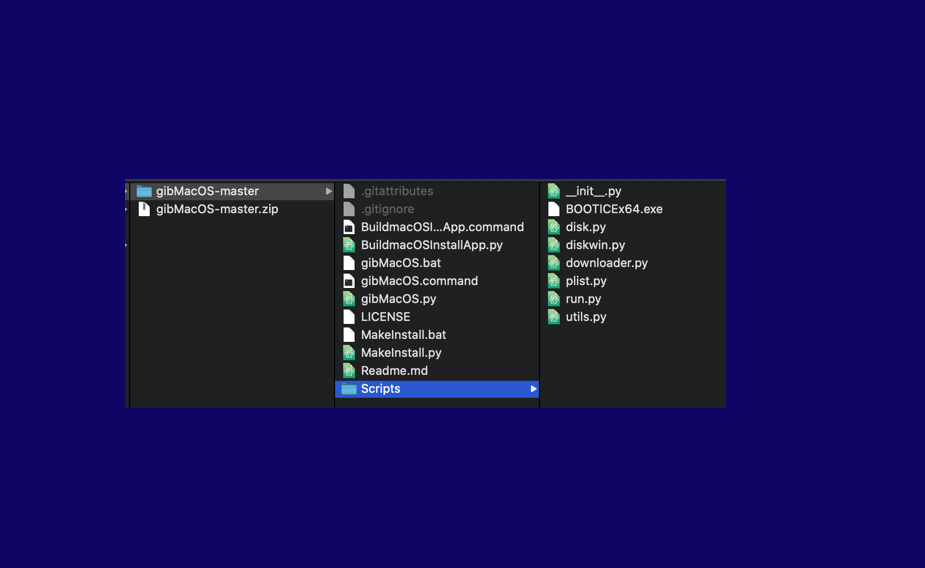Select MakeInstall.py file name
This screenshot has width=925, height=568.
point(401,353)
